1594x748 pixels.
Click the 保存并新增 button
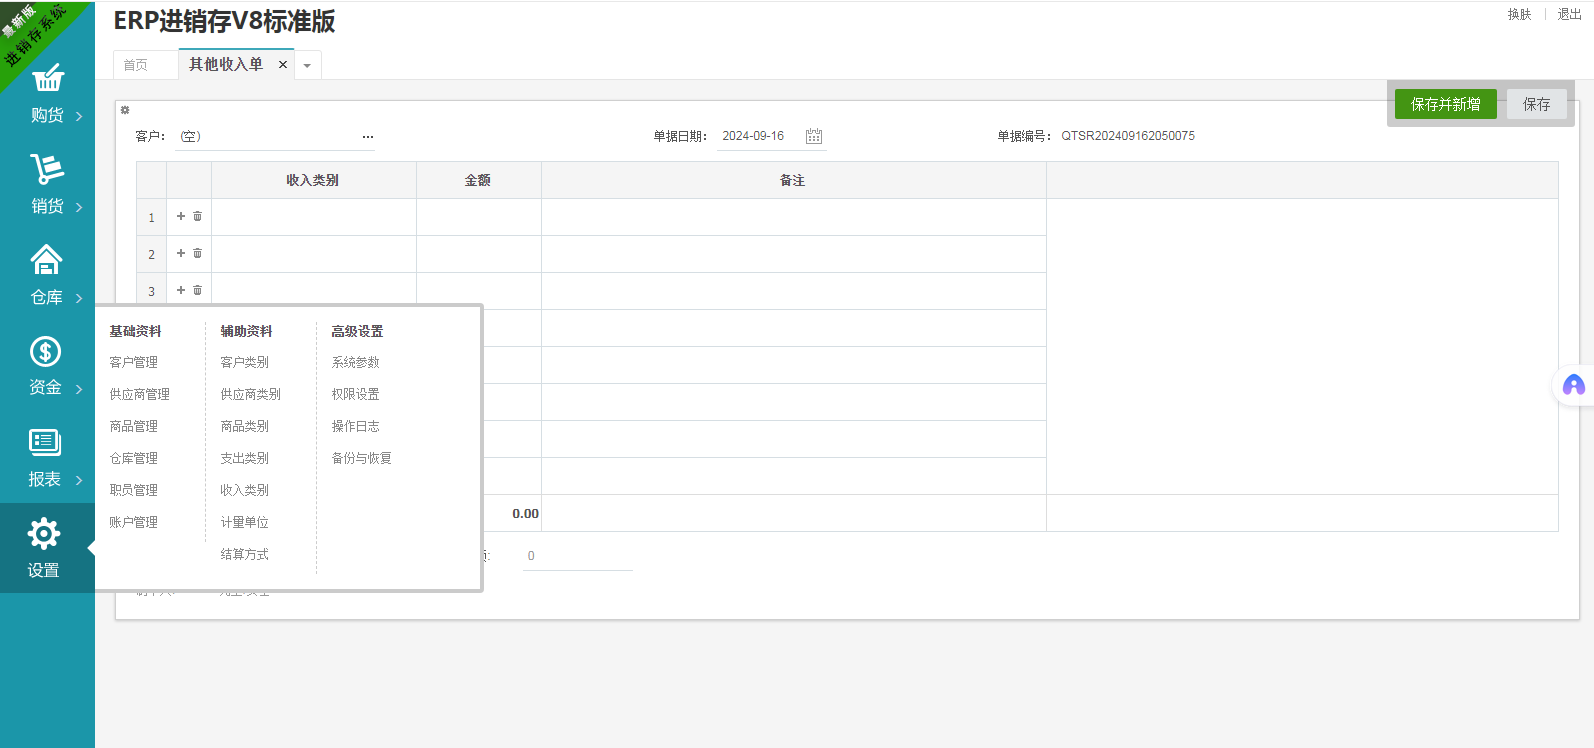(x=1445, y=104)
